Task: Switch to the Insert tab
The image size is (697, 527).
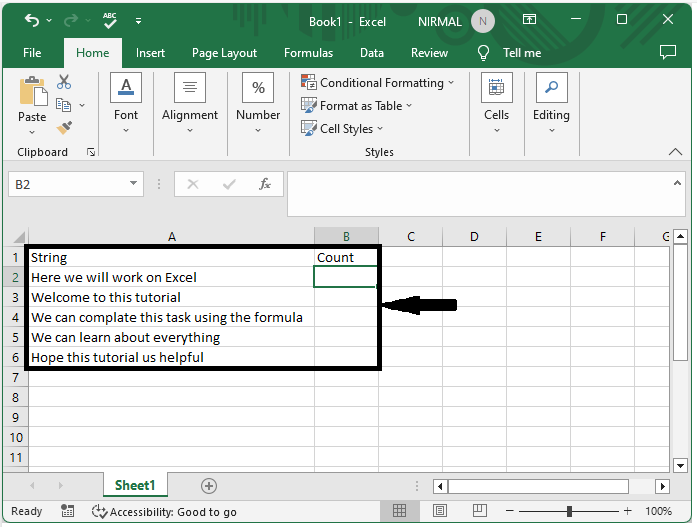Action: 150,53
